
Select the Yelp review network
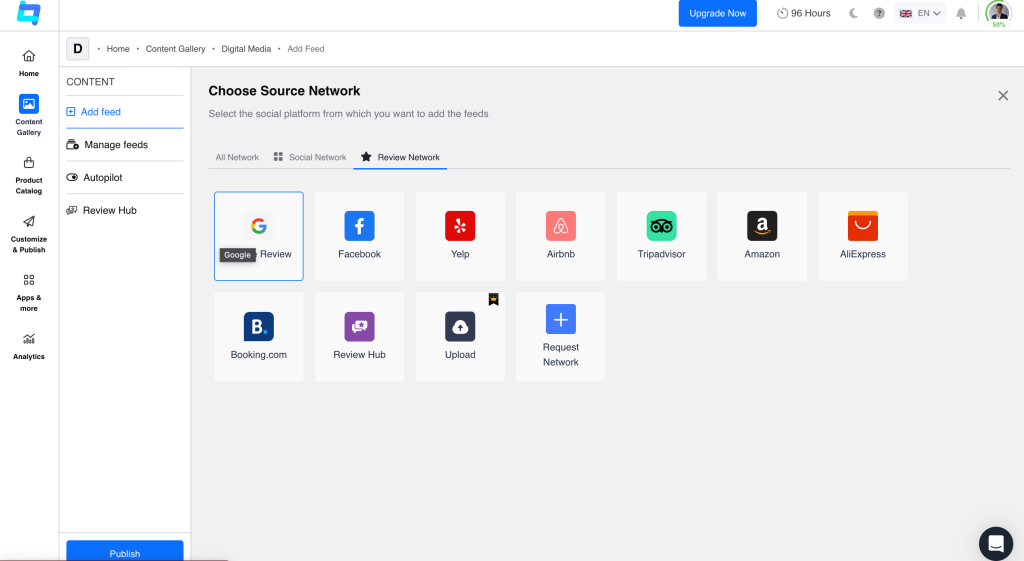click(x=460, y=236)
